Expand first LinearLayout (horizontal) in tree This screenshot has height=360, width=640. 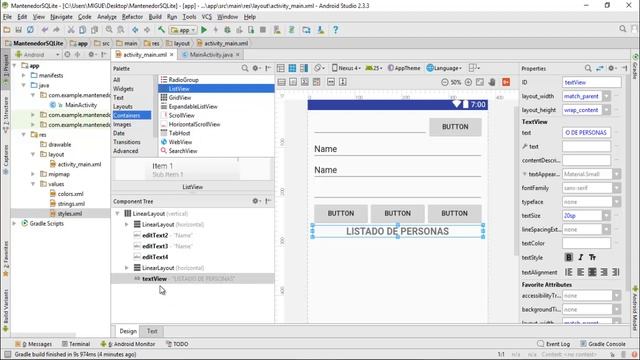pyautogui.click(x=127, y=224)
